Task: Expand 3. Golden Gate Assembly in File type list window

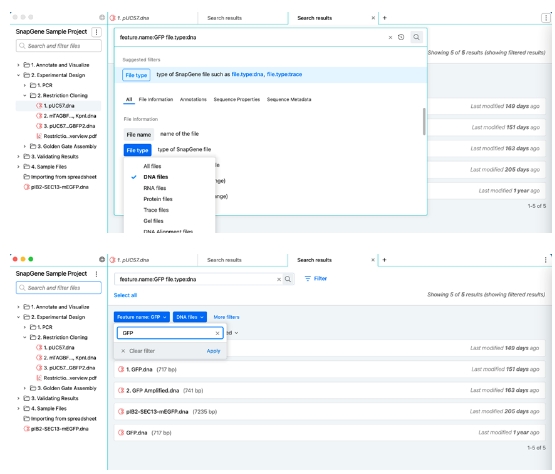Action: point(25,146)
